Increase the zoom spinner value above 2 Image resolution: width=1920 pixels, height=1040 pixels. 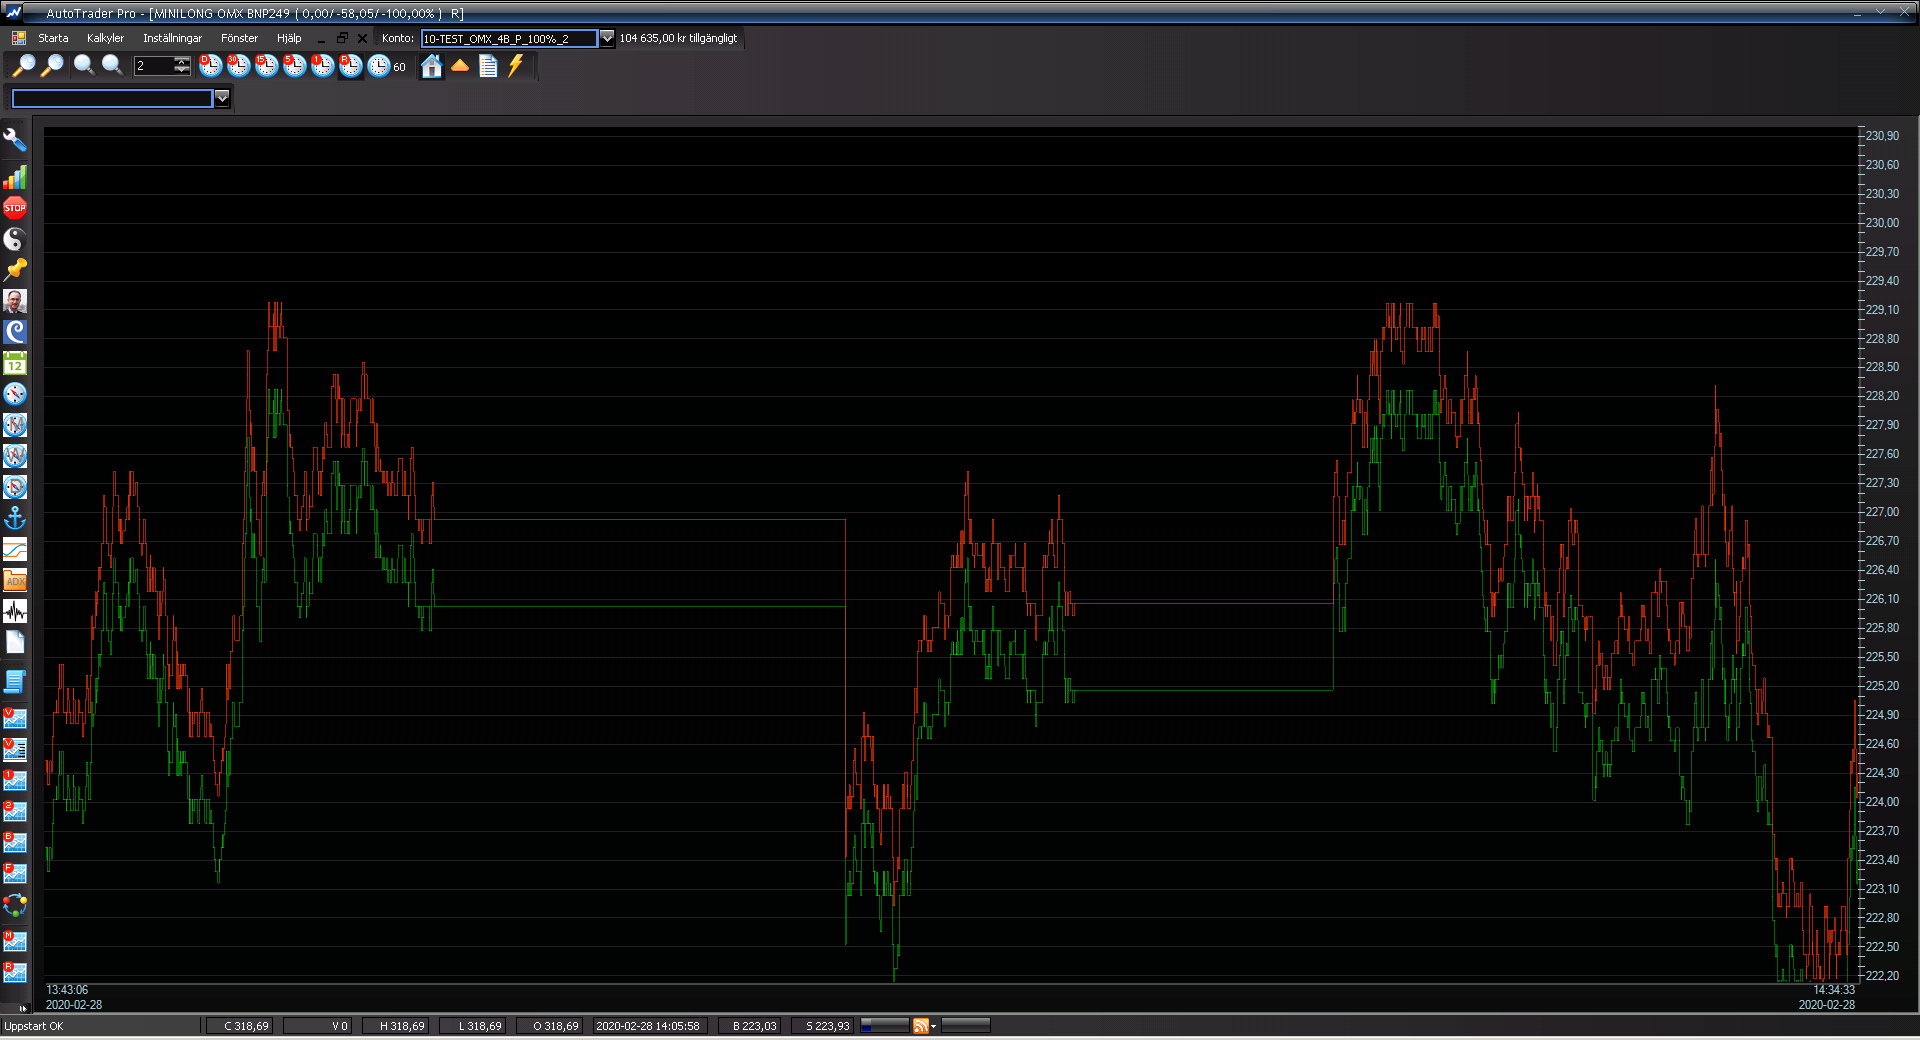coord(182,62)
